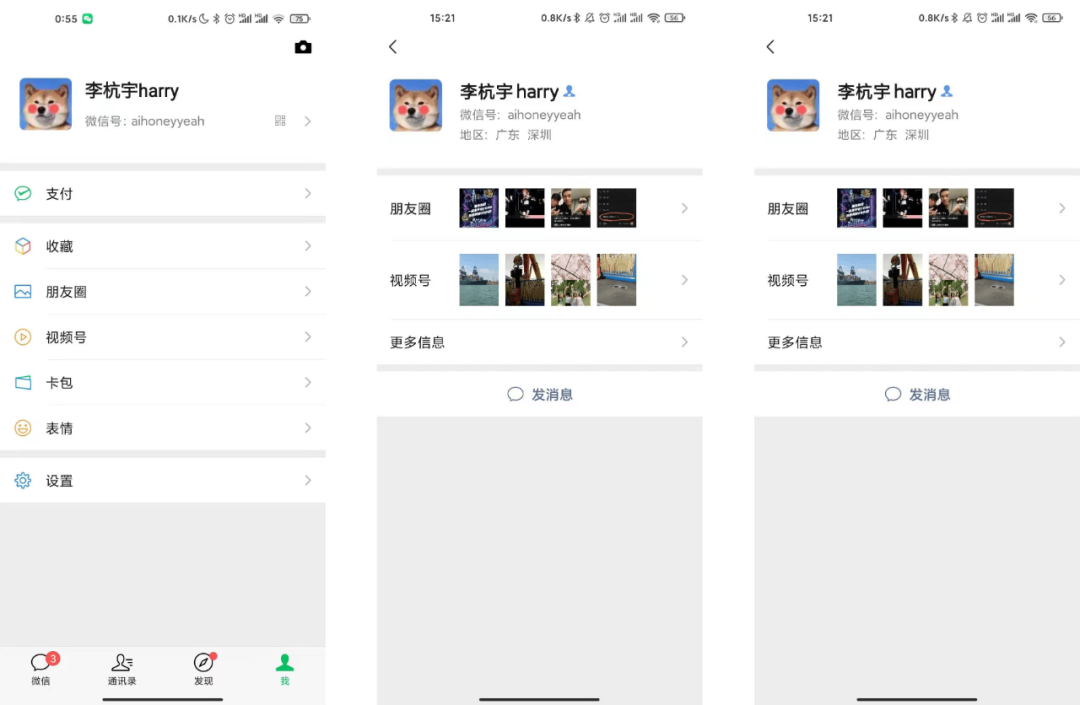Tap the orange 视频号 play icon
The height and width of the screenshot is (705, 1080).
(x=23, y=337)
